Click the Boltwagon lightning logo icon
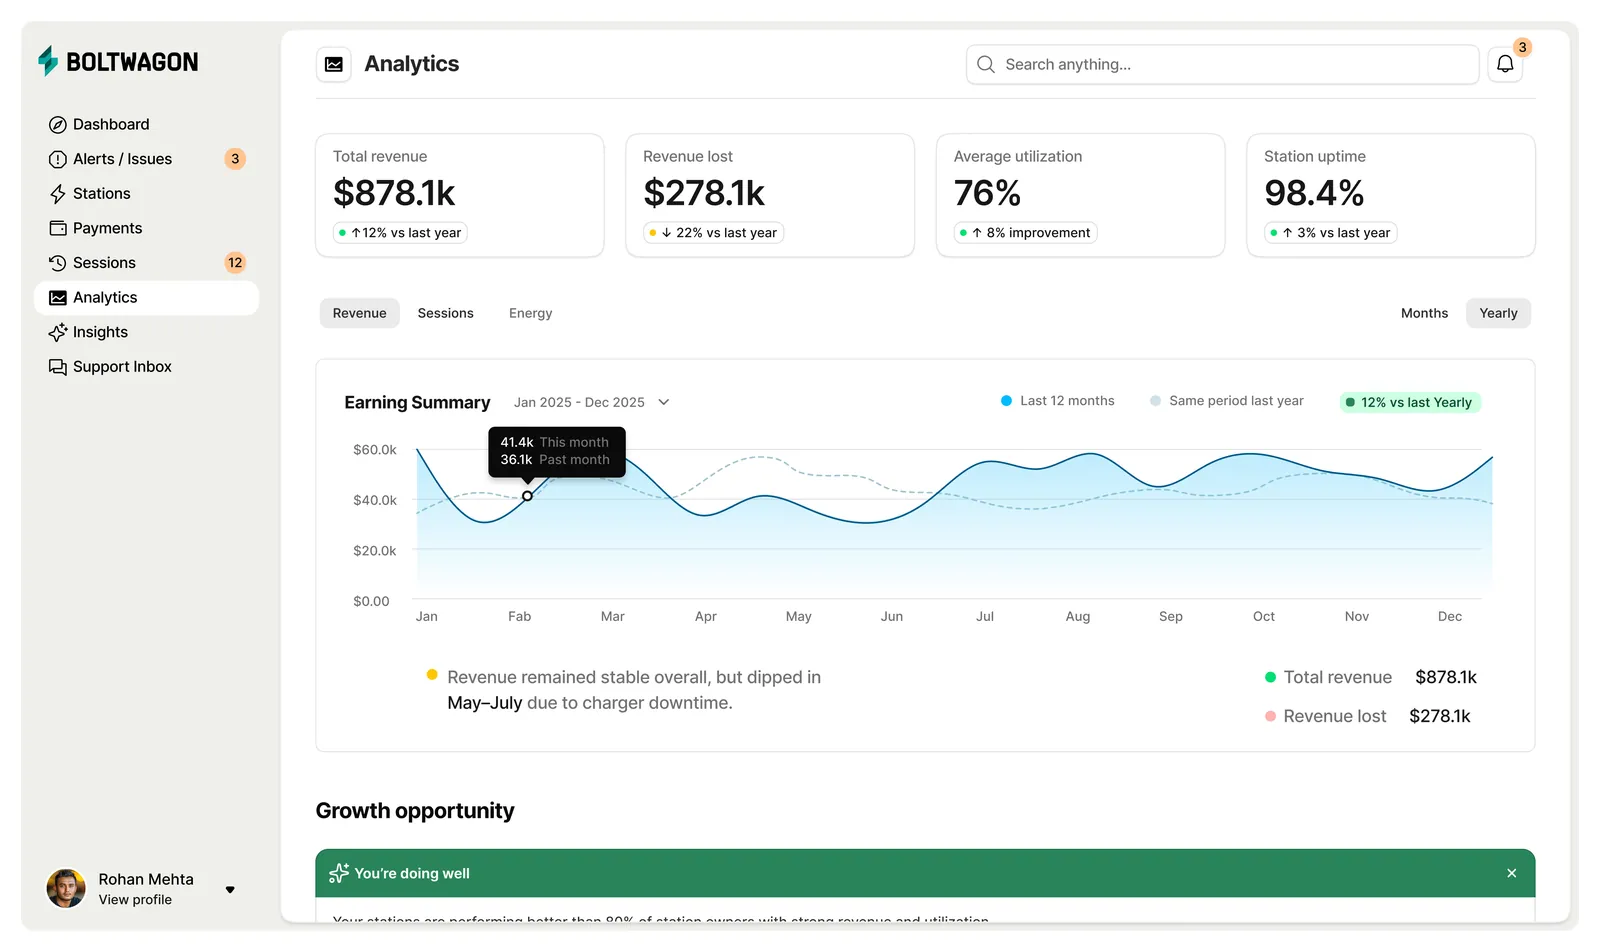Screen dimensions: 1600x952 tap(48, 61)
